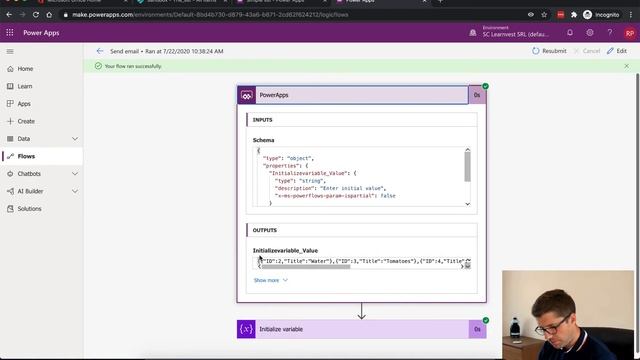Click the Learn book icon
Image resolution: width=640 pixels, height=360 pixels.
point(10,86)
